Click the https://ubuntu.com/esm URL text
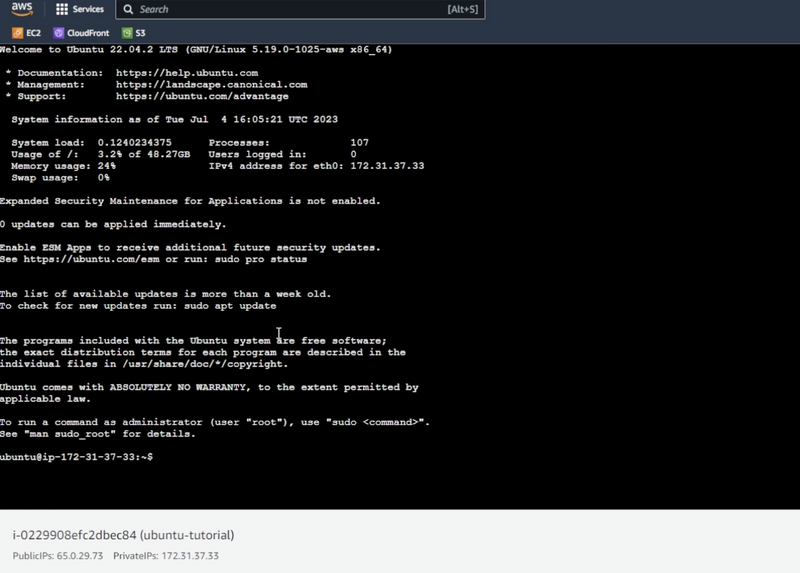Image resolution: width=800 pixels, height=573 pixels. (91, 259)
